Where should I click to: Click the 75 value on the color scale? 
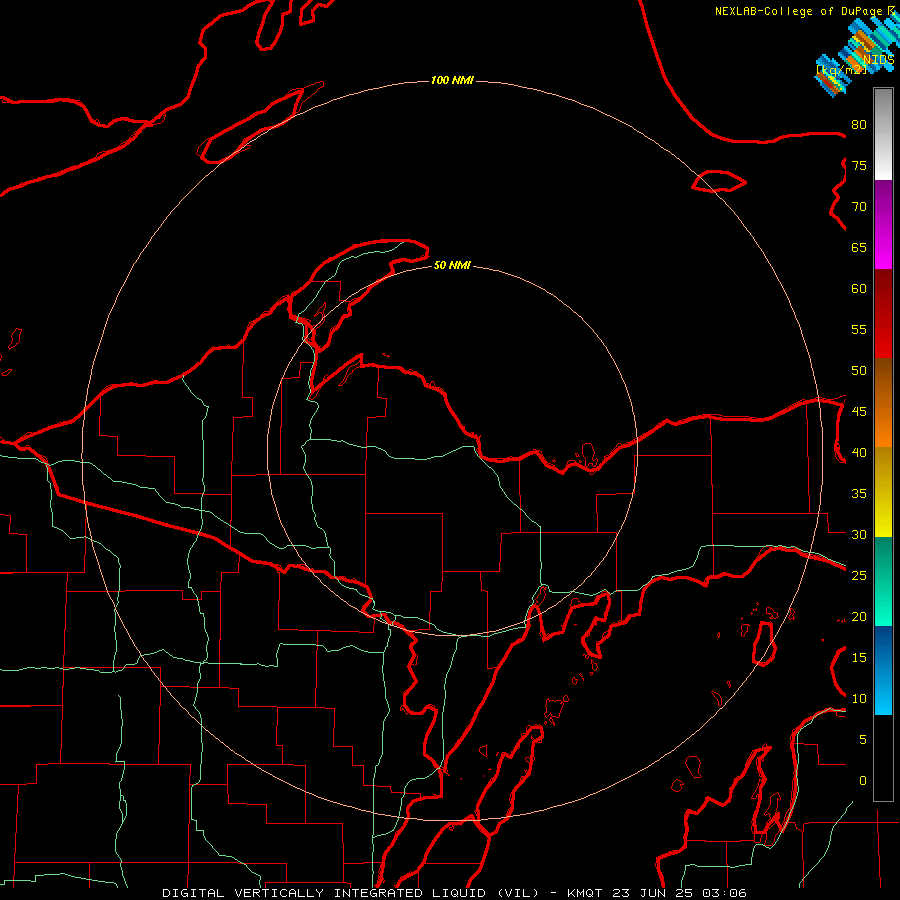pyautogui.click(x=859, y=165)
